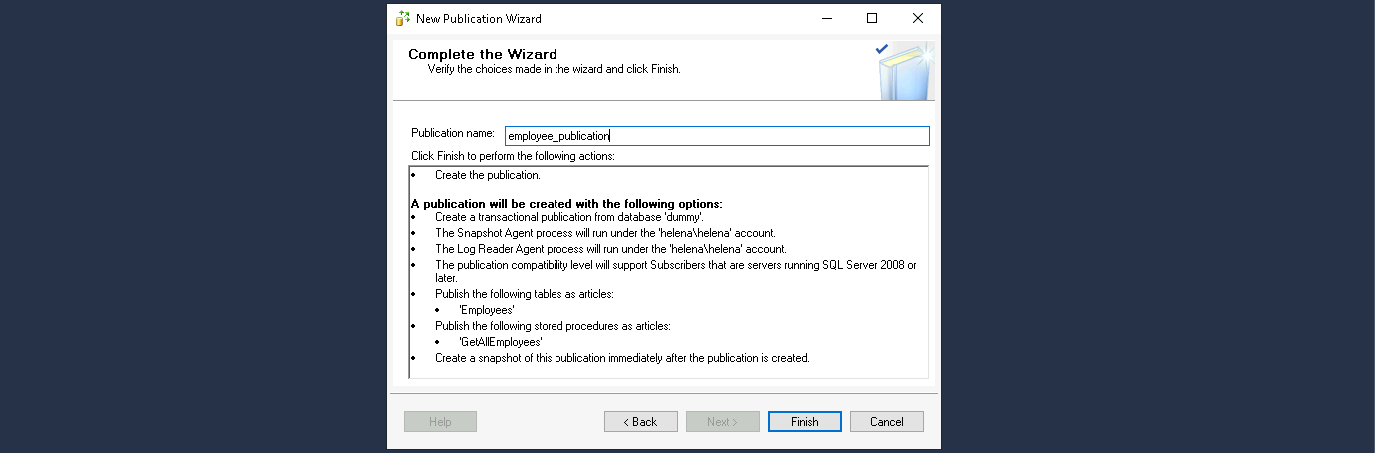
Task: Click the transactional publication 'dummy' database line
Action: pos(569,217)
